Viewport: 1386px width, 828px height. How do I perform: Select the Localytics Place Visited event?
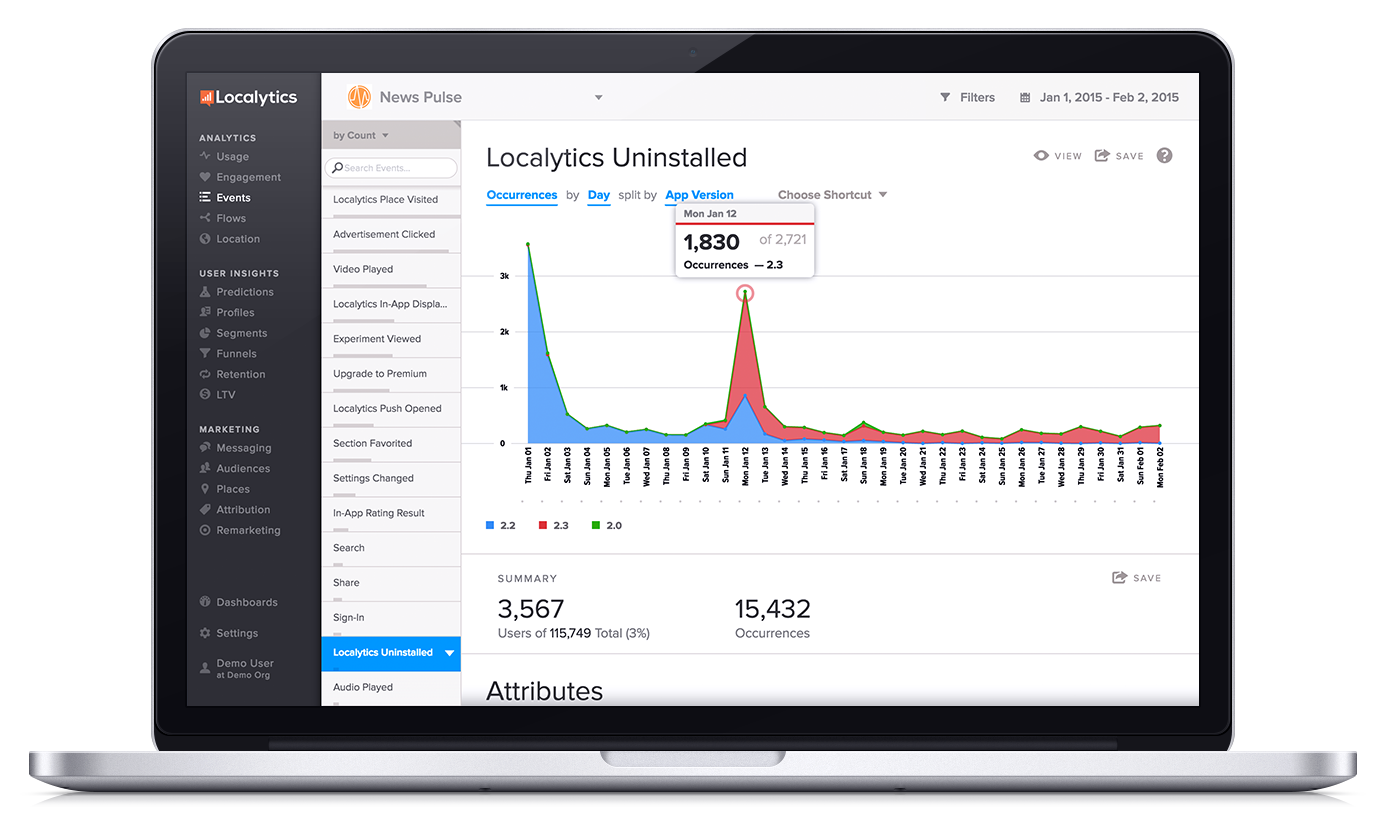click(x=391, y=200)
